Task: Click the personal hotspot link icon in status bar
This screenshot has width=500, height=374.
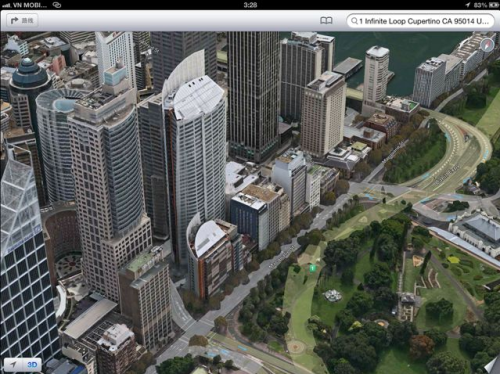Action: pos(57,5)
